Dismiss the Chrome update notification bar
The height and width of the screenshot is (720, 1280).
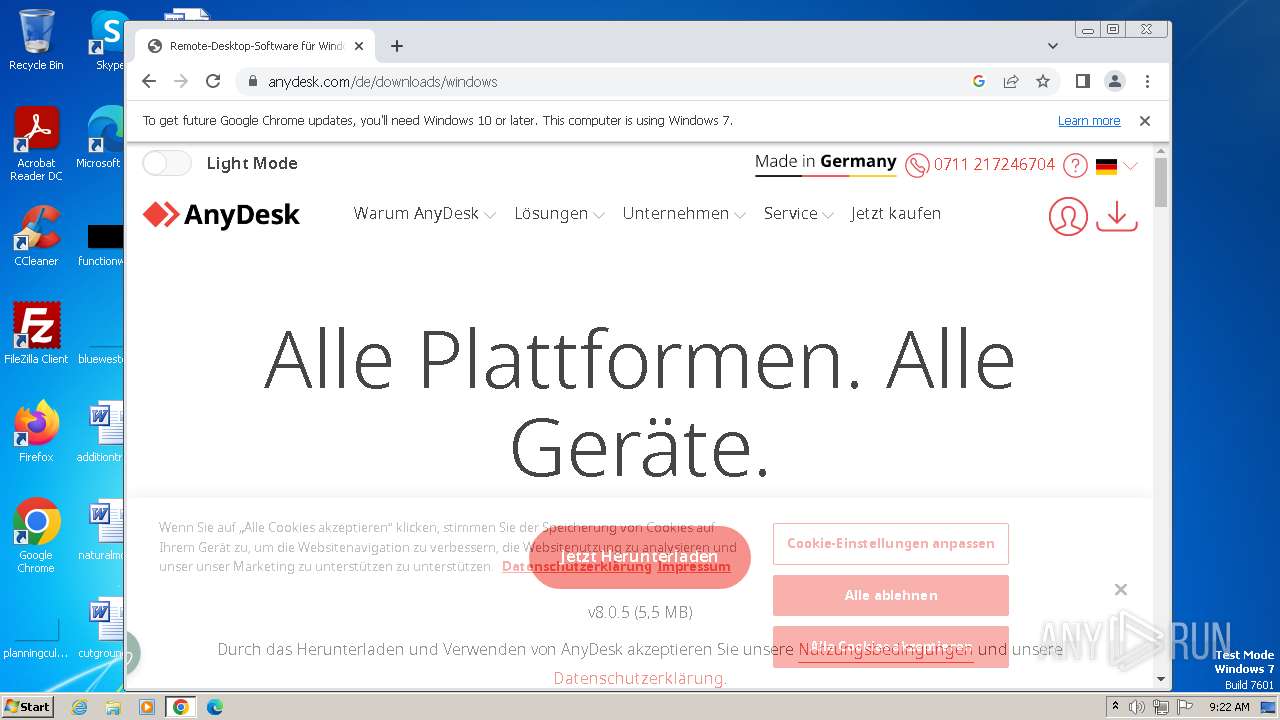pos(1145,121)
